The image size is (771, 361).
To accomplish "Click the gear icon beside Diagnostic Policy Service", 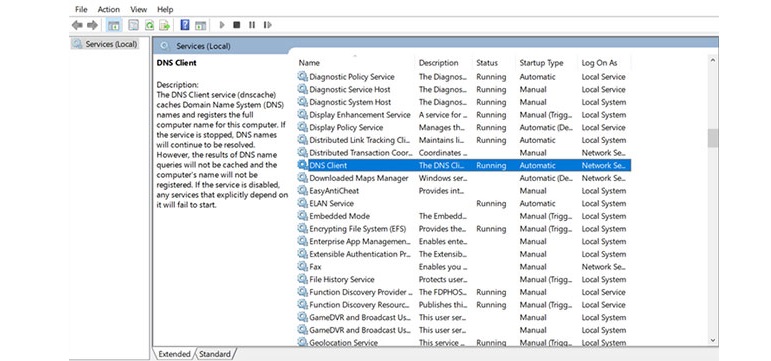I will 302,77.
